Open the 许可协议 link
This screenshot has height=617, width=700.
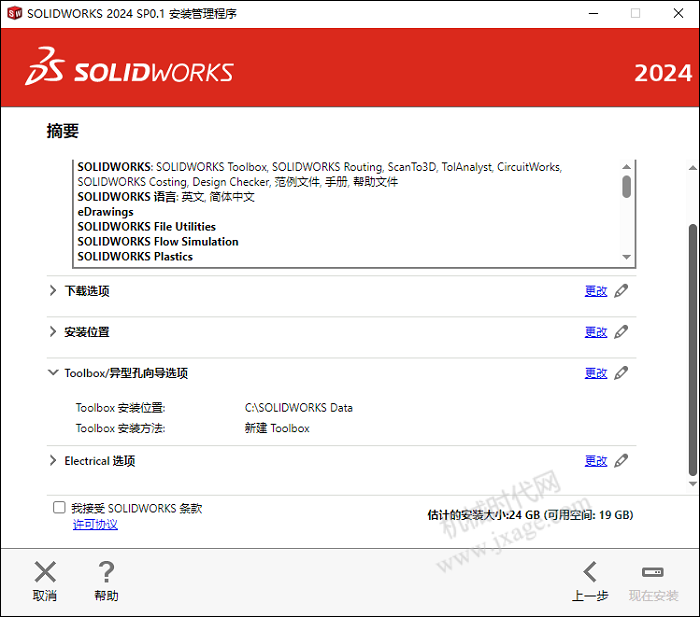[x=95, y=525]
